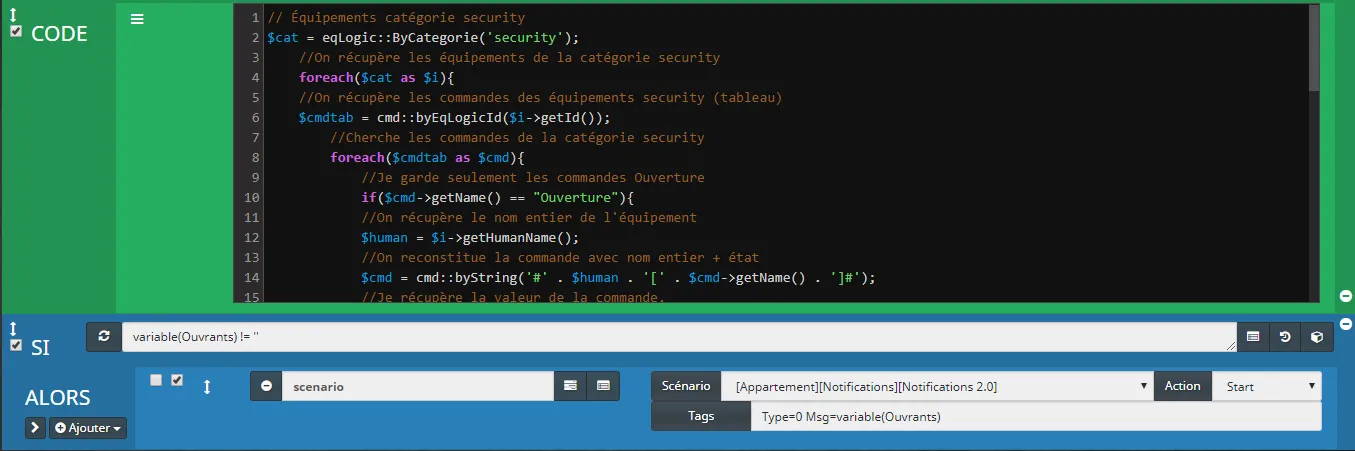
Task: Click code line 2 with eqLogic::ByCategorie
Action: pyautogui.click(x=424, y=38)
